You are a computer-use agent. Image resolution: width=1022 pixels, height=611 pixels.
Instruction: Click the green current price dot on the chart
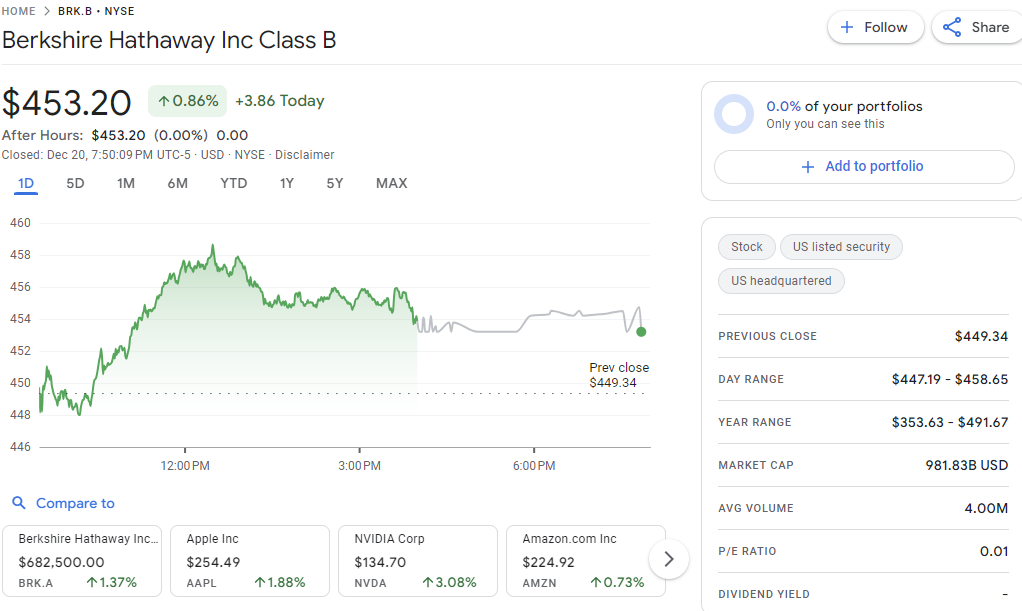tap(641, 332)
